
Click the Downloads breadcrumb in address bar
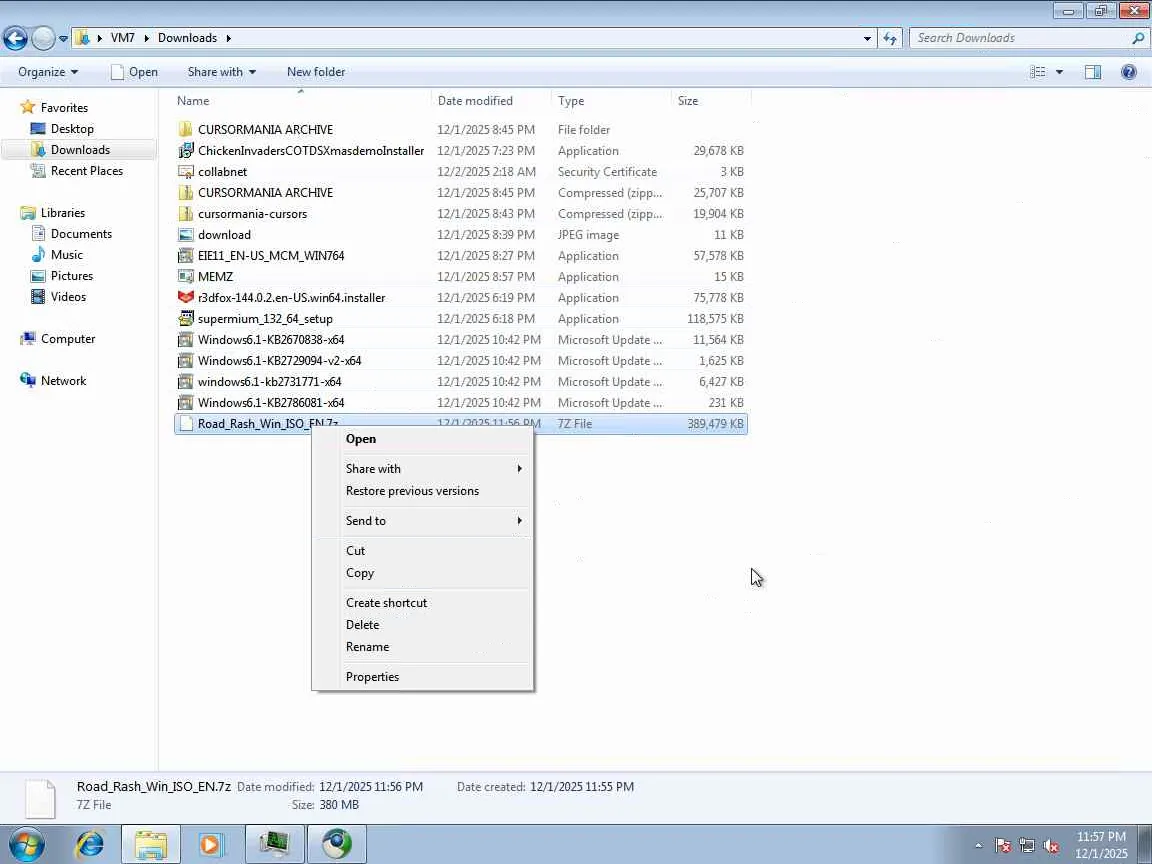(x=187, y=38)
